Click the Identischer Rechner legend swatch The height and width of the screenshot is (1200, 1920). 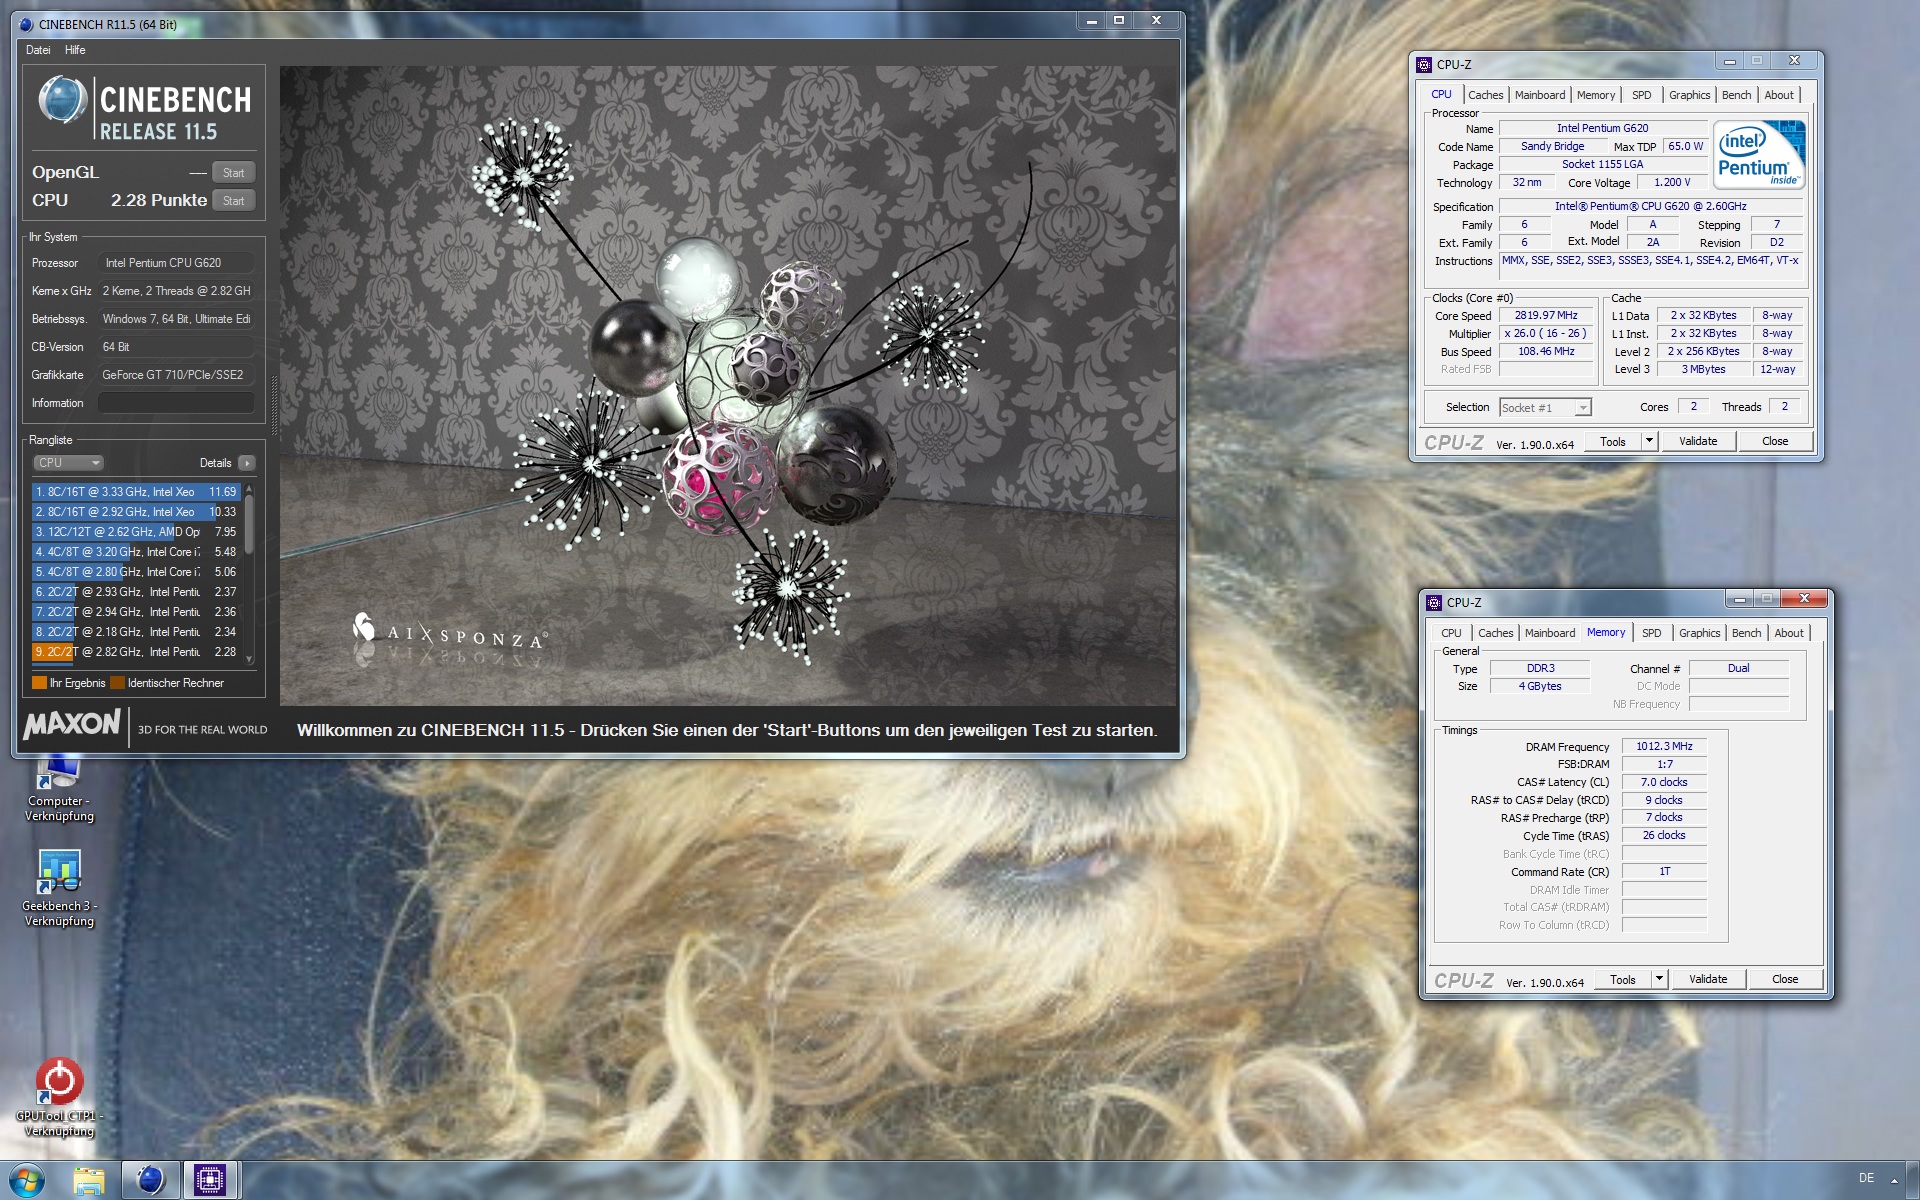[117, 683]
